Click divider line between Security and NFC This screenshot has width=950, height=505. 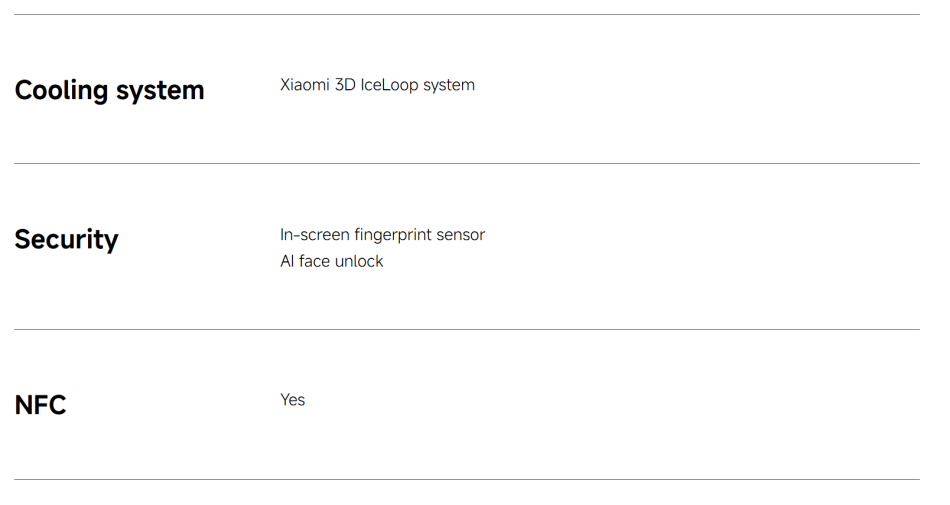coord(467,329)
